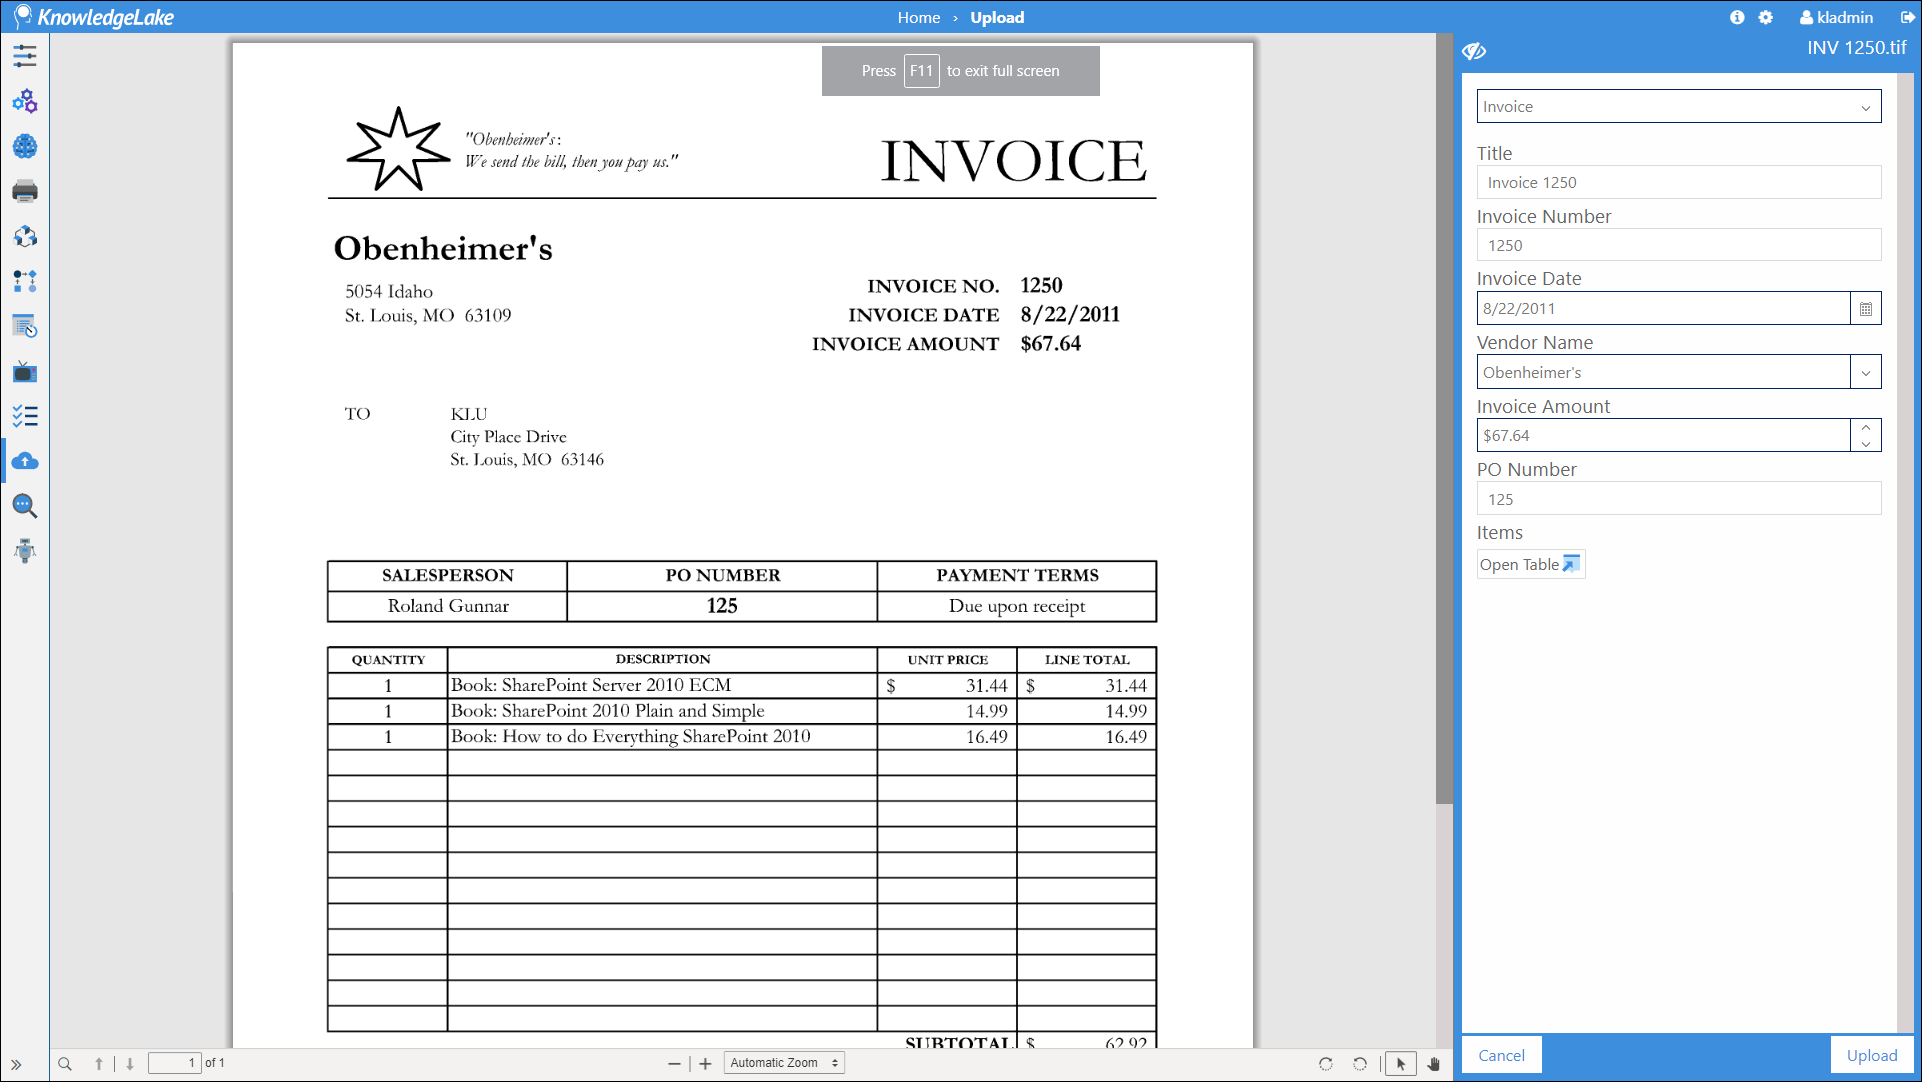The image size is (1922, 1082).
Task: Click invoice date 8/22/2011 on document
Action: (1070, 314)
